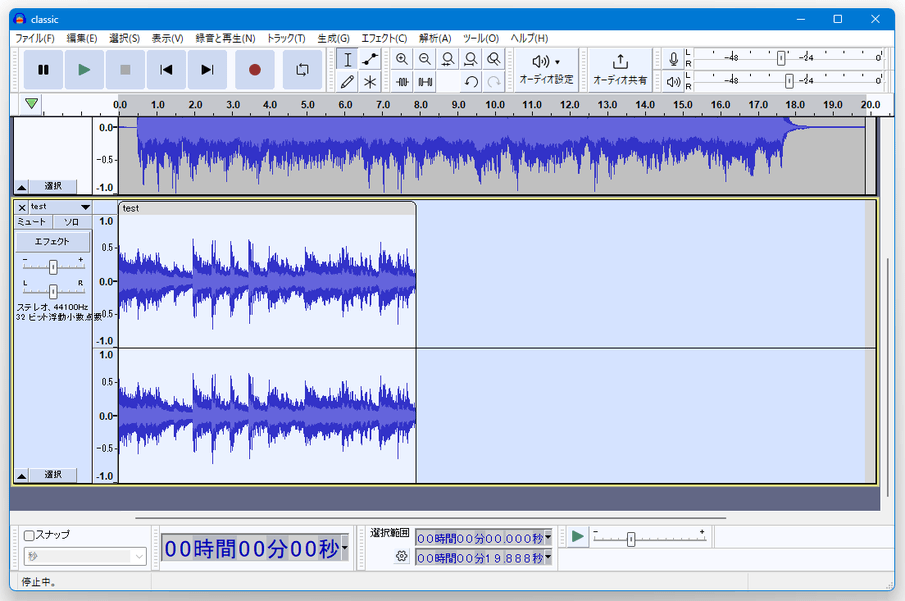Collapse the test track with its arrow button
Image resolution: width=905 pixels, height=601 pixels.
(x=21, y=476)
